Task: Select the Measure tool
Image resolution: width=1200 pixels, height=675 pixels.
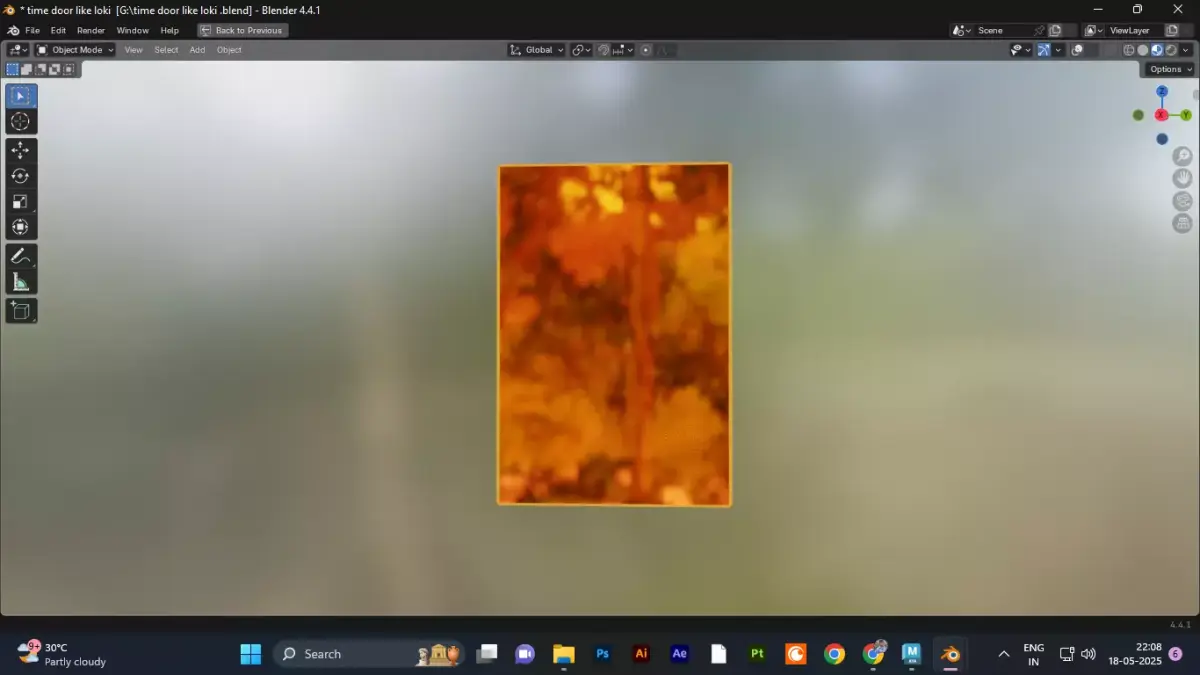Action: tap(21, 281)
